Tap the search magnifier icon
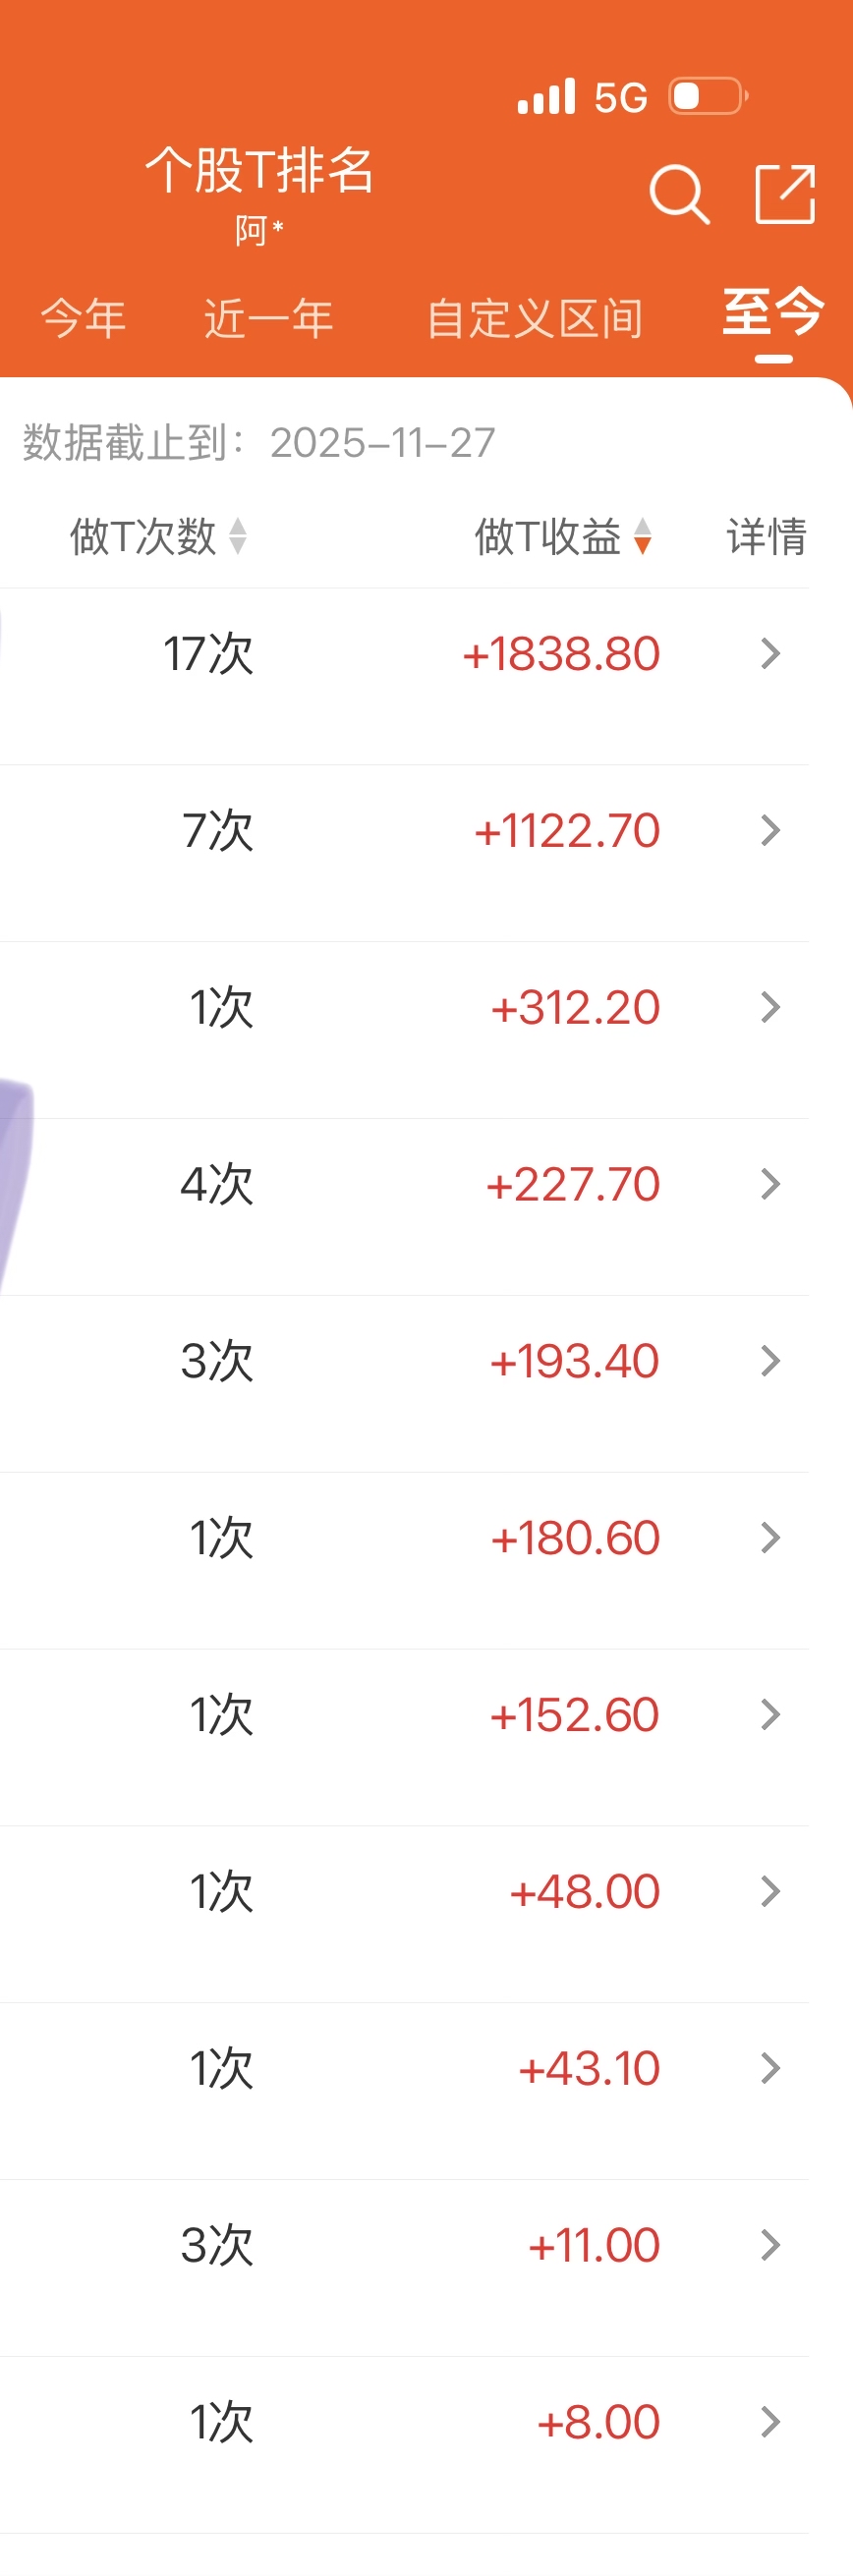This screenshot has width=853, height=2576. coord(680,194)
